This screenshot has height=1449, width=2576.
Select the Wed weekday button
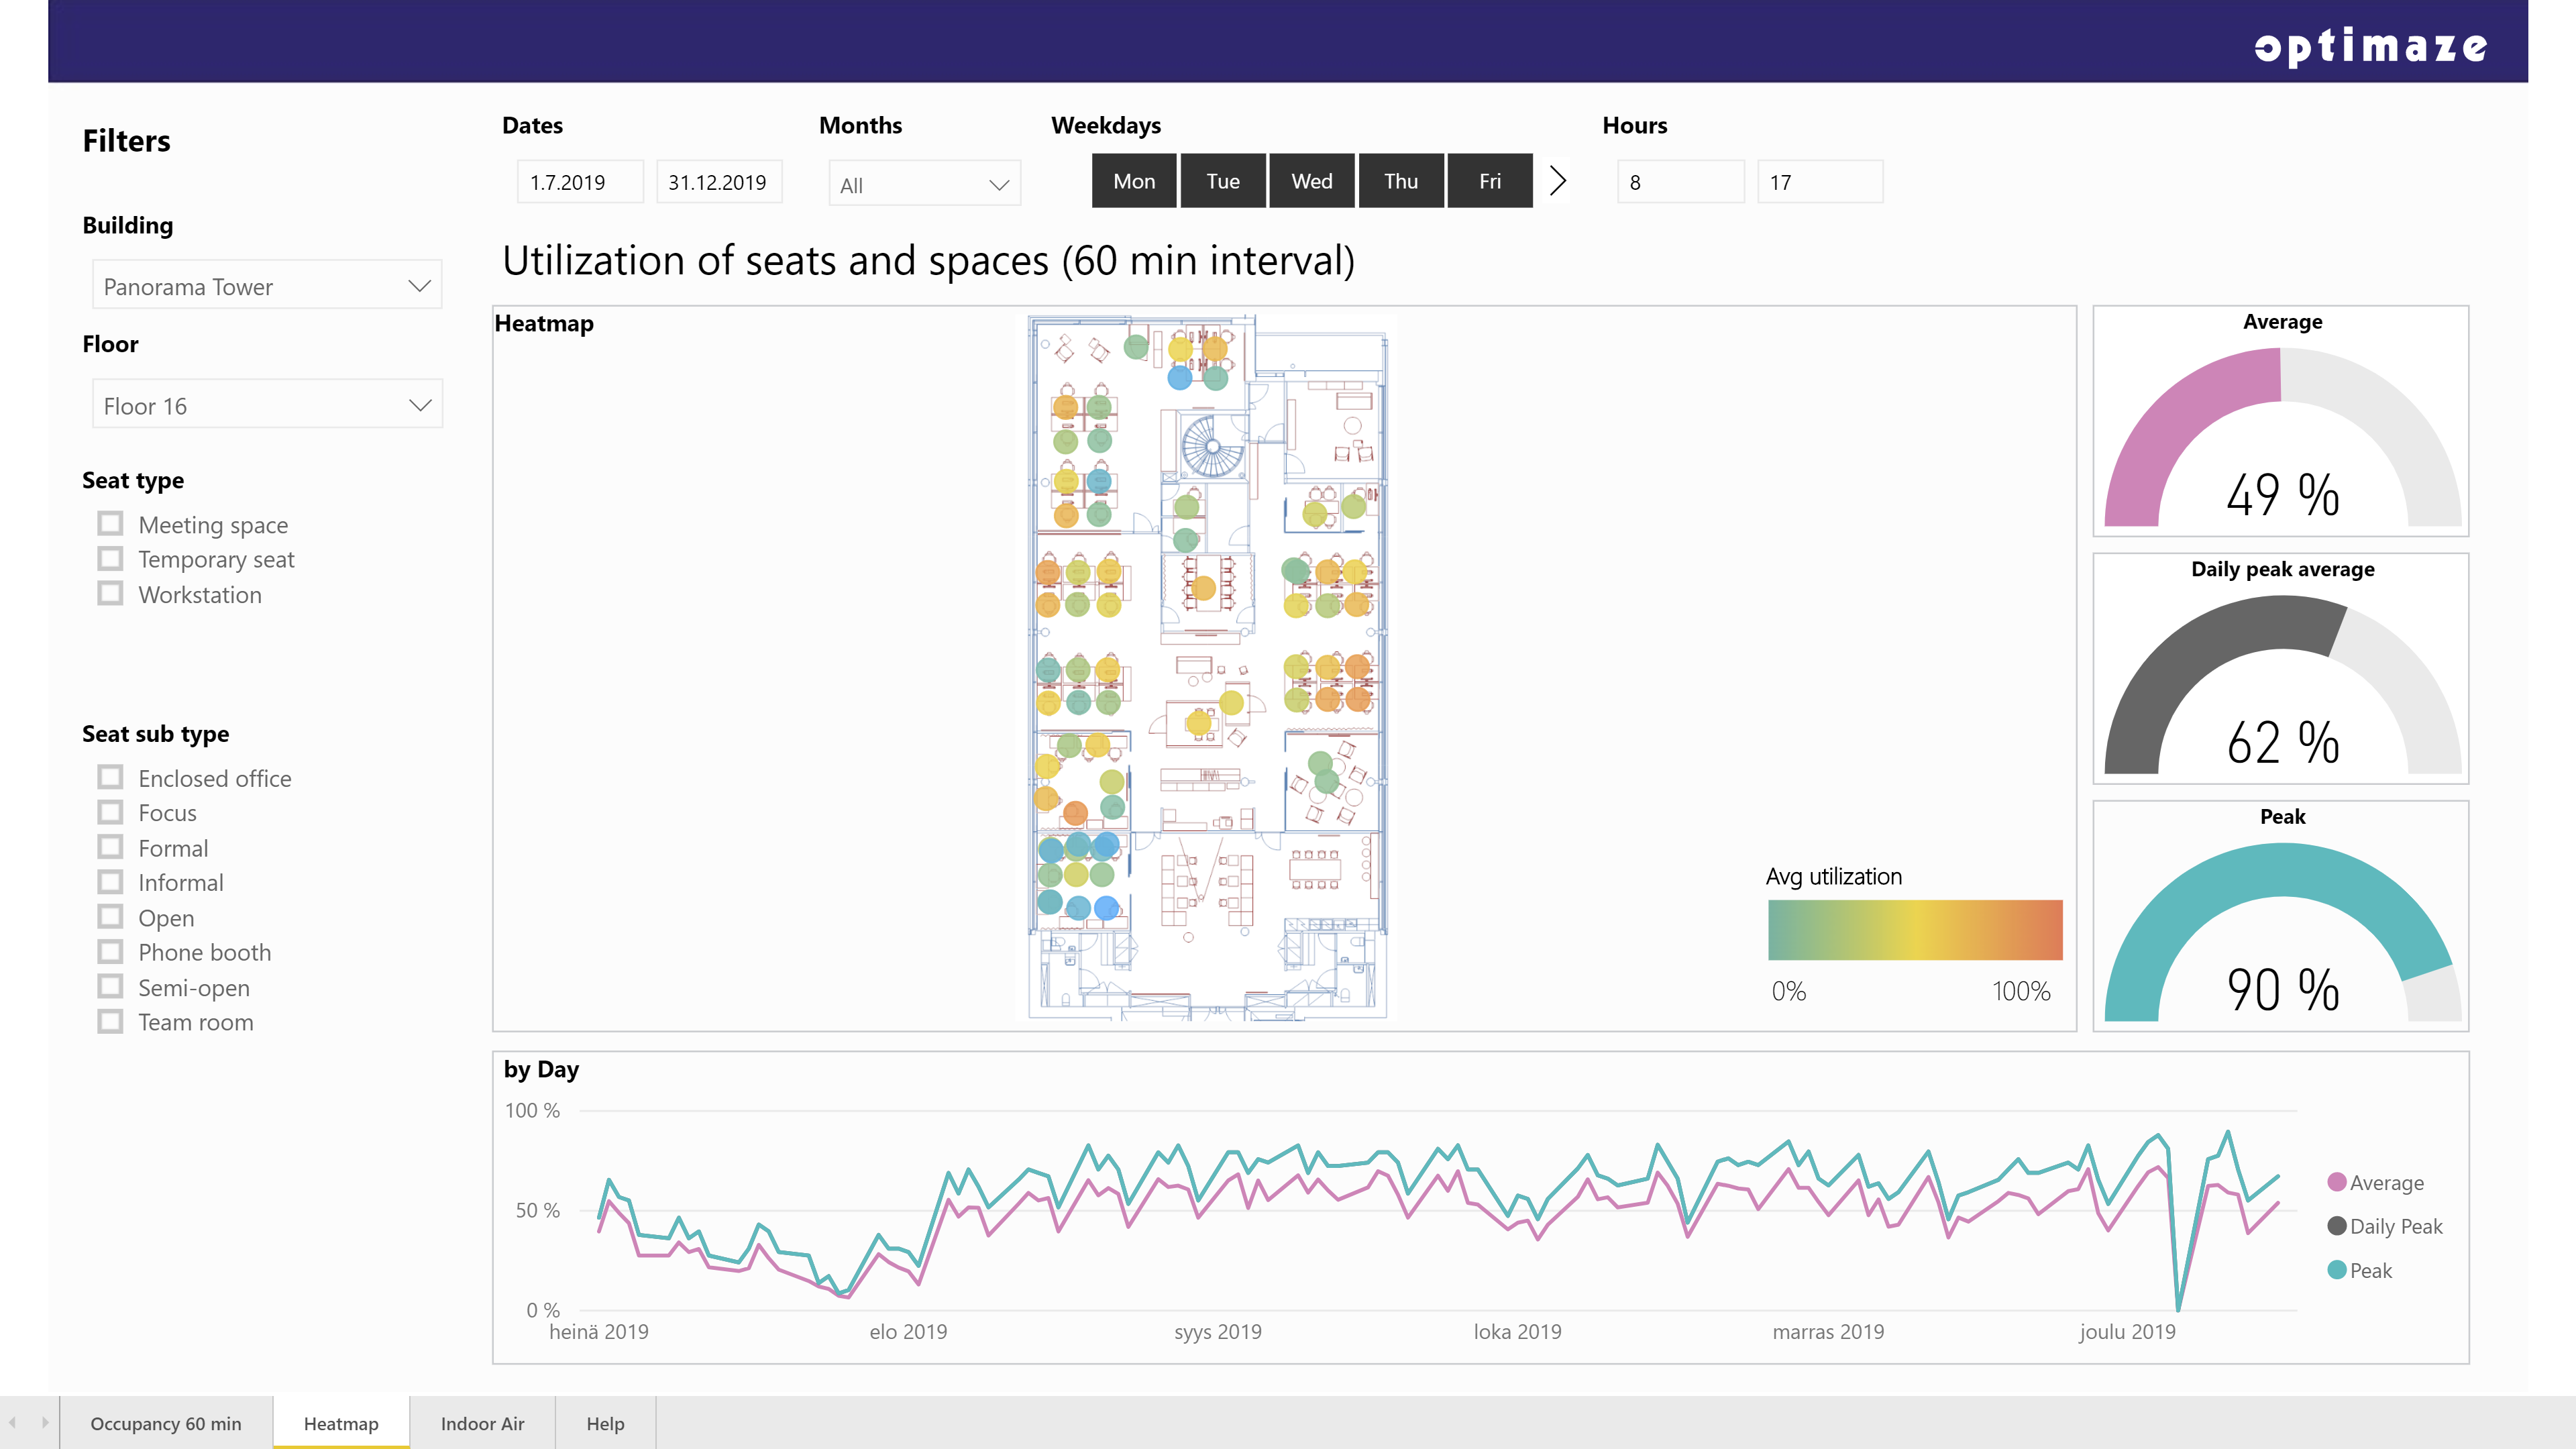pos(1311,181)
